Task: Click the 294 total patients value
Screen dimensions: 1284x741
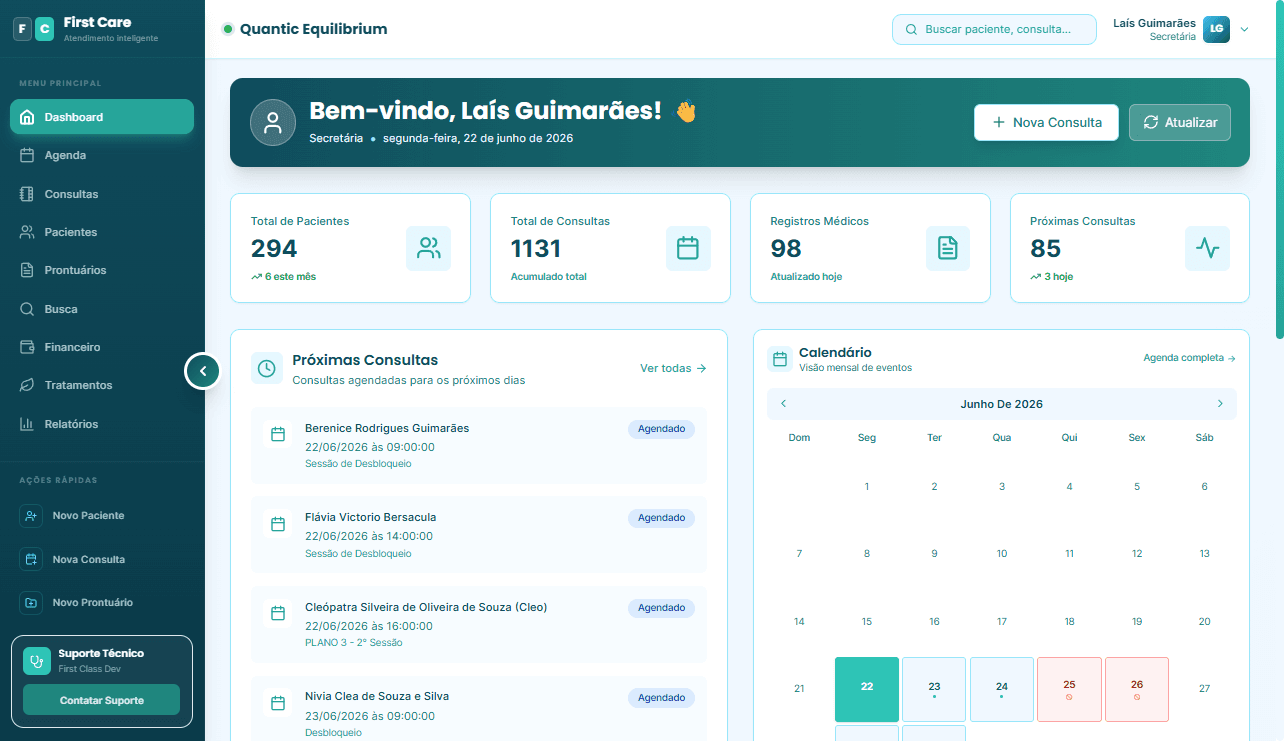Action: [274, 249]
